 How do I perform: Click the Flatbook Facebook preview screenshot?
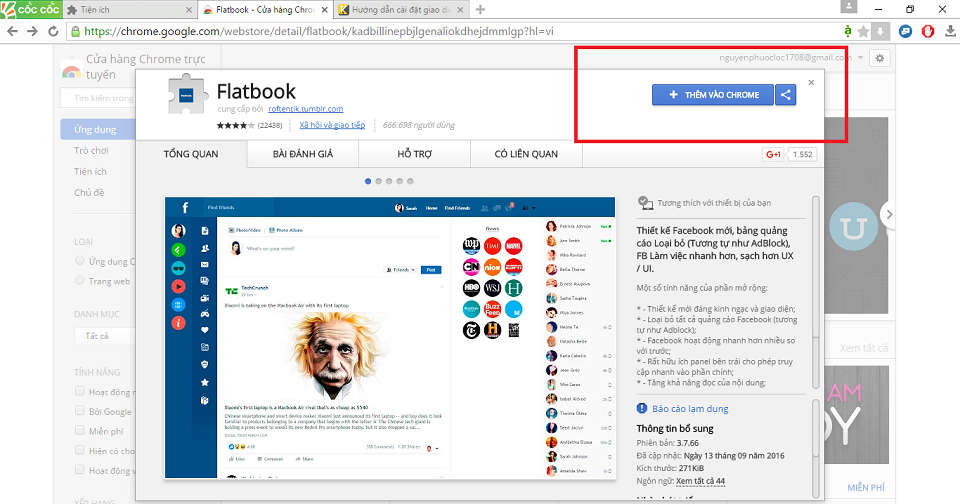(390, 337)
